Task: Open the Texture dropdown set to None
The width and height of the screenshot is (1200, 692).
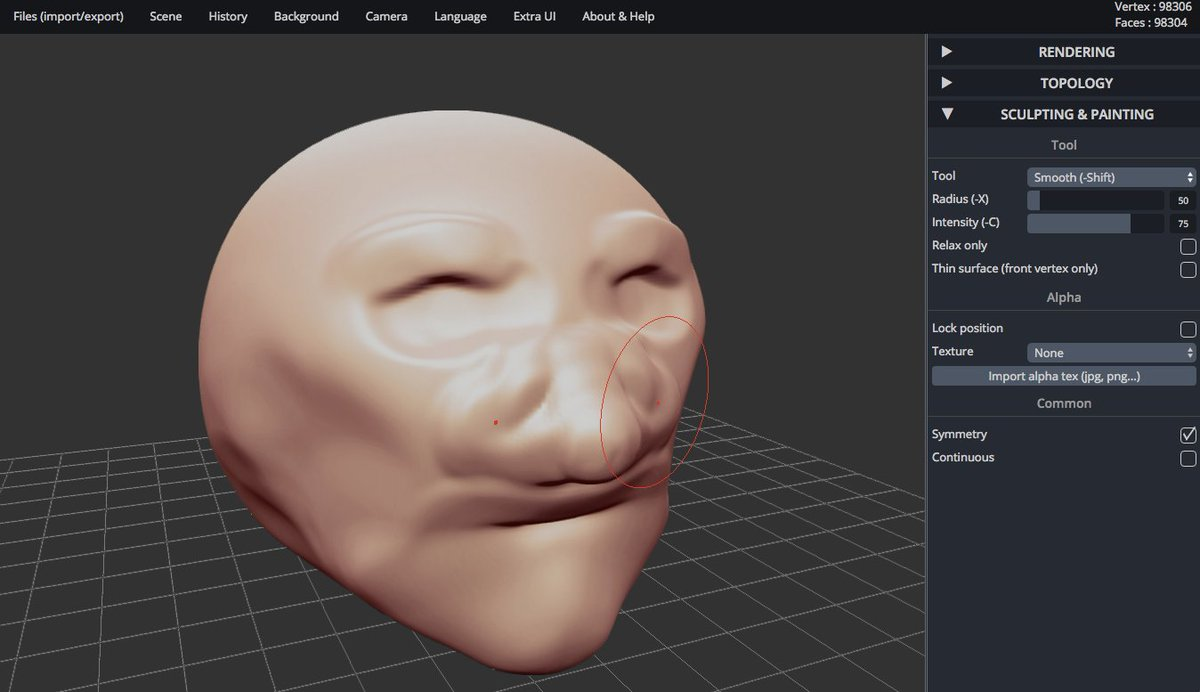Action: pyautogui.click(x=1111, y=353)
